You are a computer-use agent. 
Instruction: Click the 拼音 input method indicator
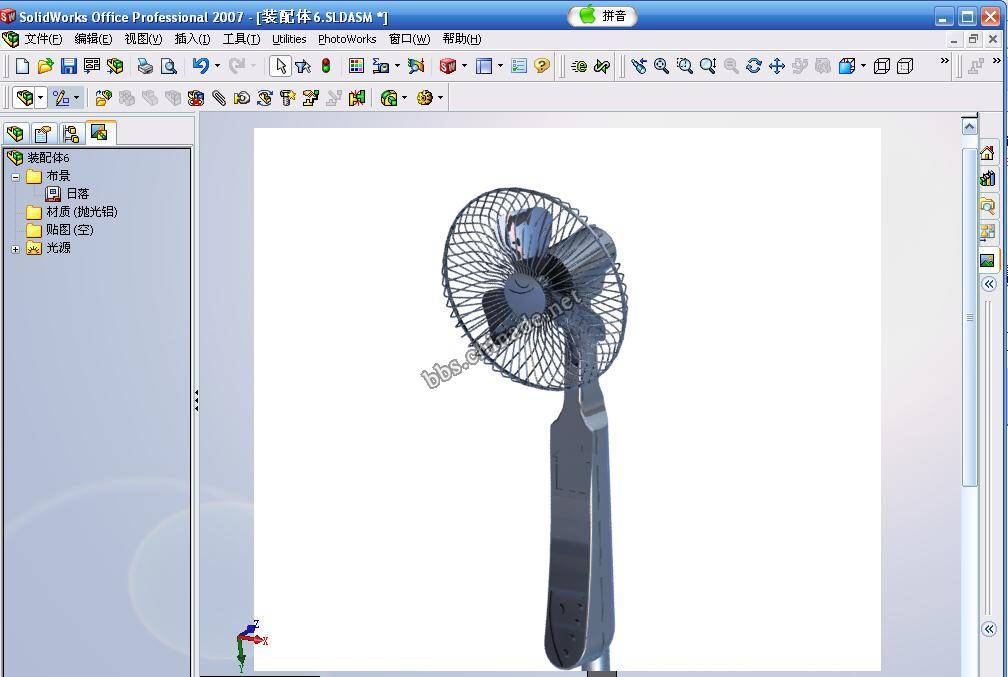[603, 16]
